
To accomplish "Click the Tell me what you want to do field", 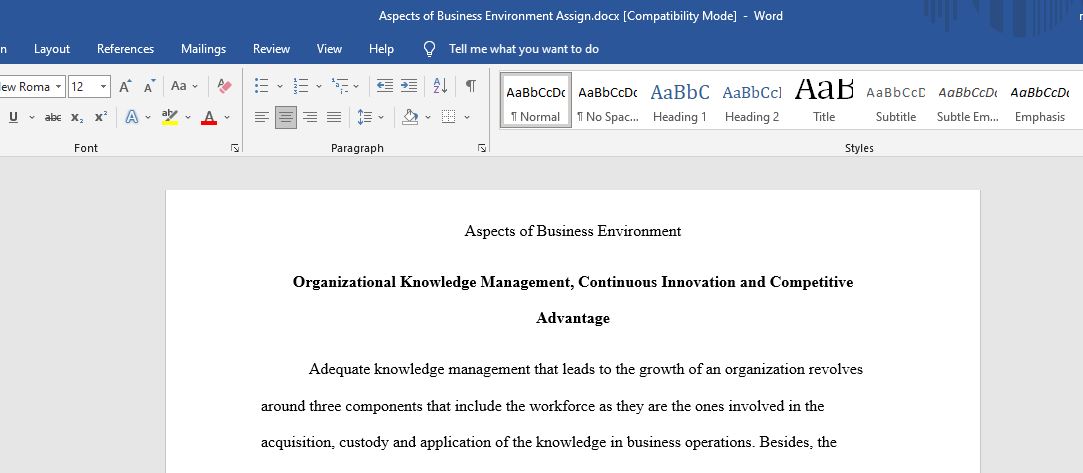I will click(x=524, y=49).
